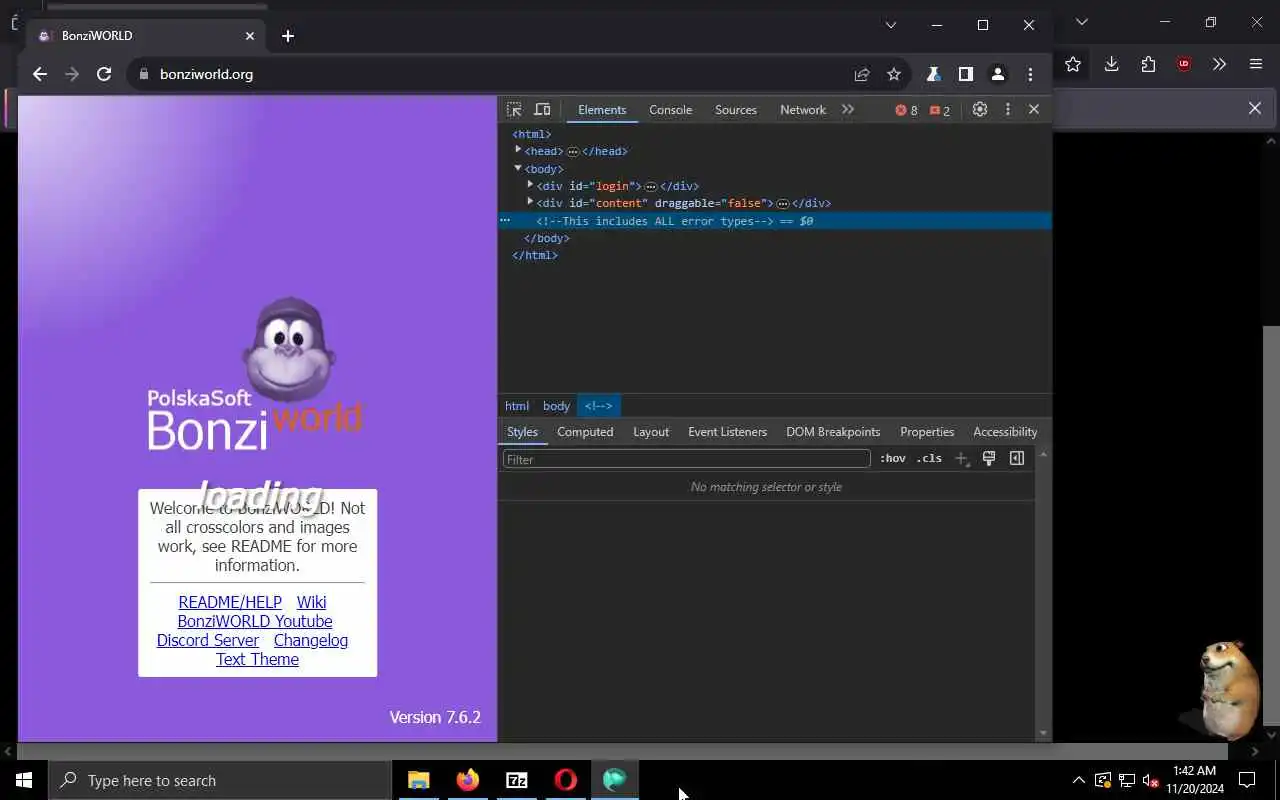Expand the div id login node
The width and height of the screenshot is (1280, 800).
tap(530, 185)
